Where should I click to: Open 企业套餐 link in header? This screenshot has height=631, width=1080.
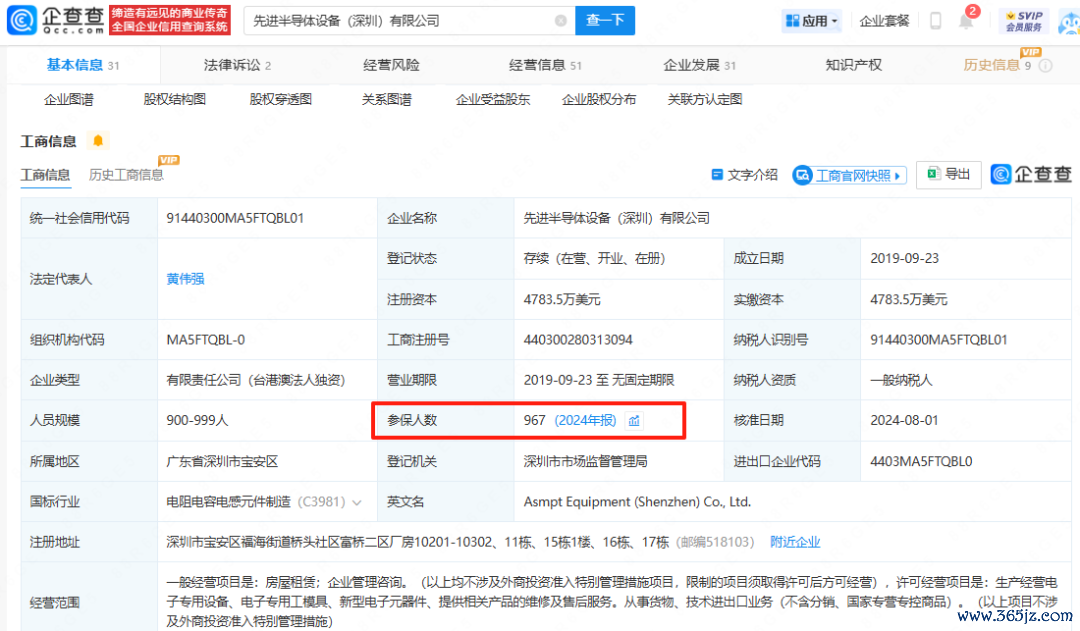[x=884, y=21]
